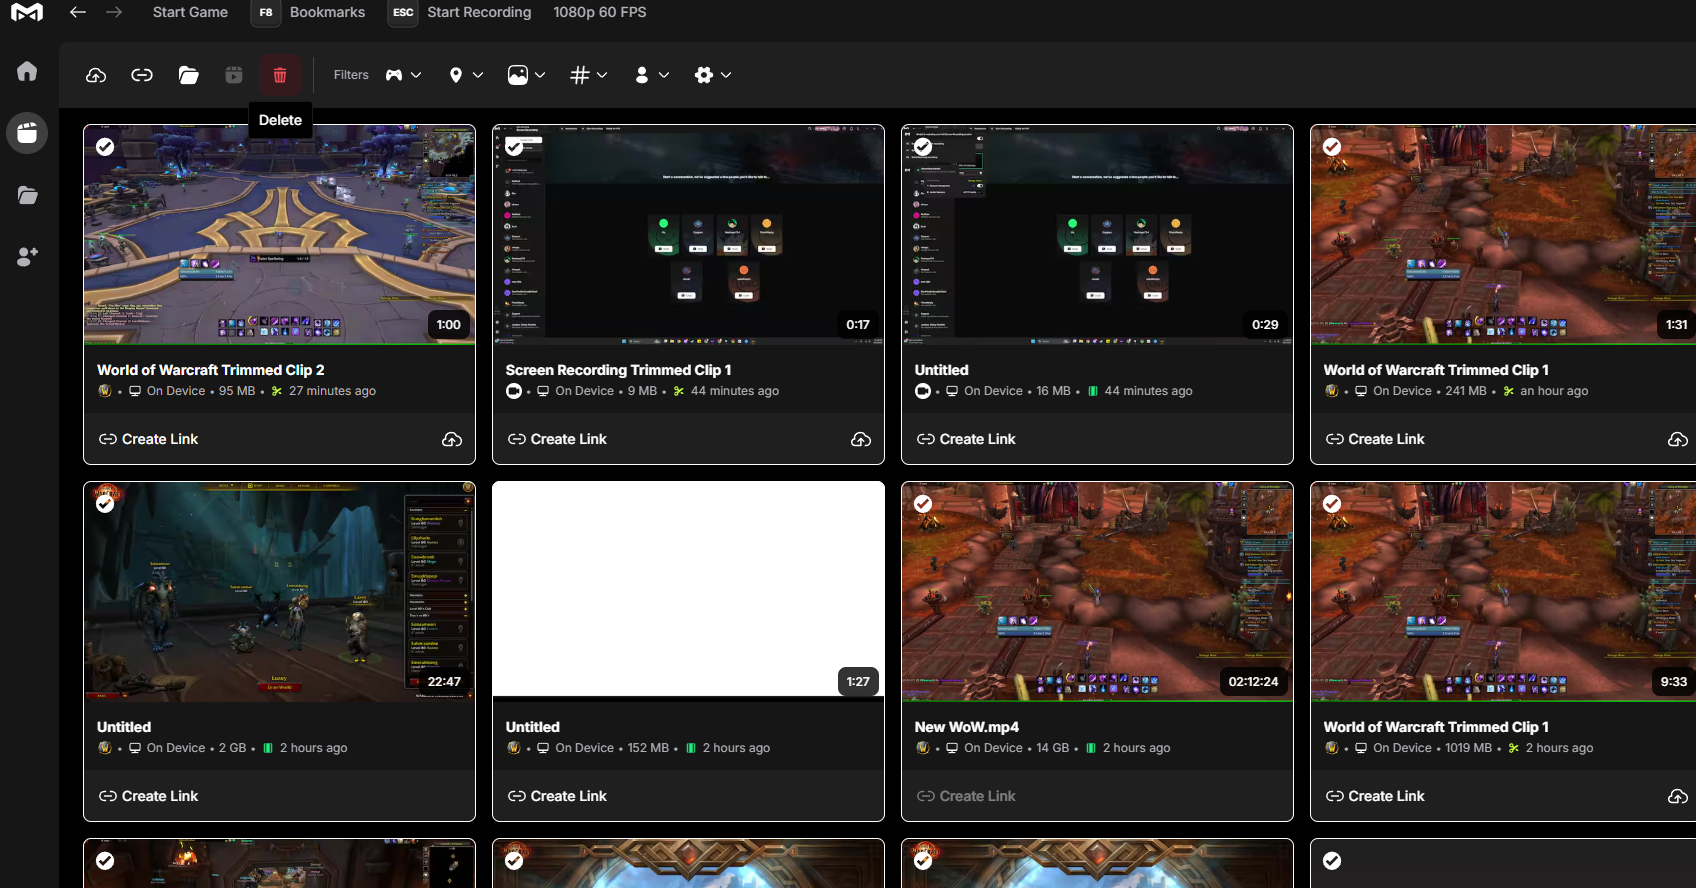This screenshot has width=1696, height=888.
Task: Deselect the 1:31 WoW Trimmed Clip 1 checkmark
Action: tap(1332, 147)
